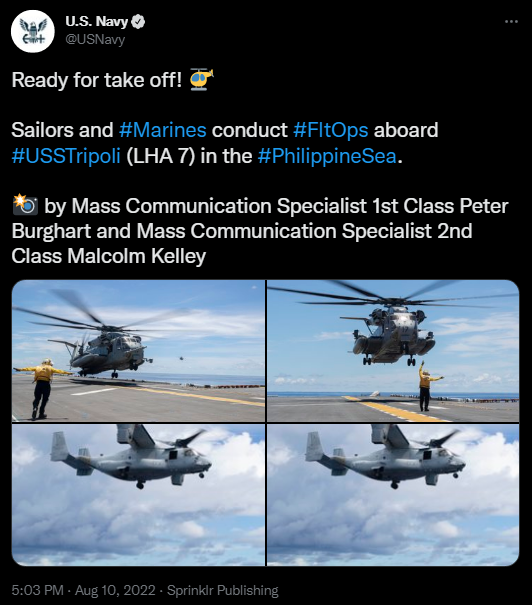
Task: Click the U.S. Navy display name
Action: pyautogui.click(x=96, y=22)
